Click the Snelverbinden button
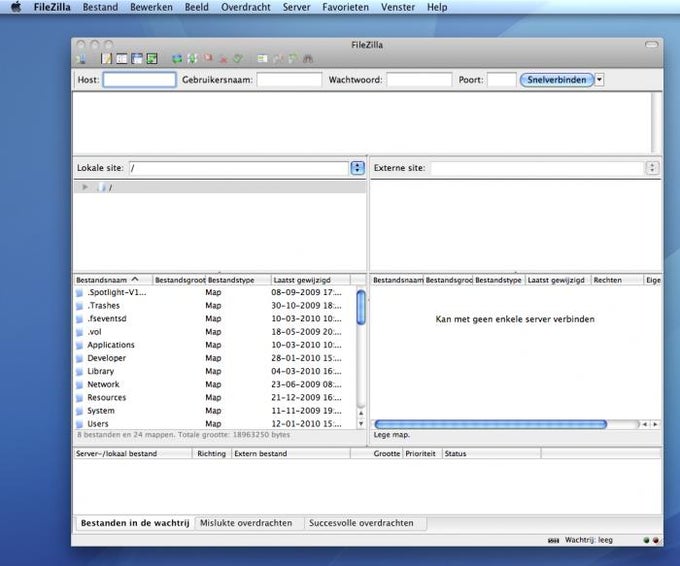This screenshot has width=680, height=566. (x=557, y=80)
